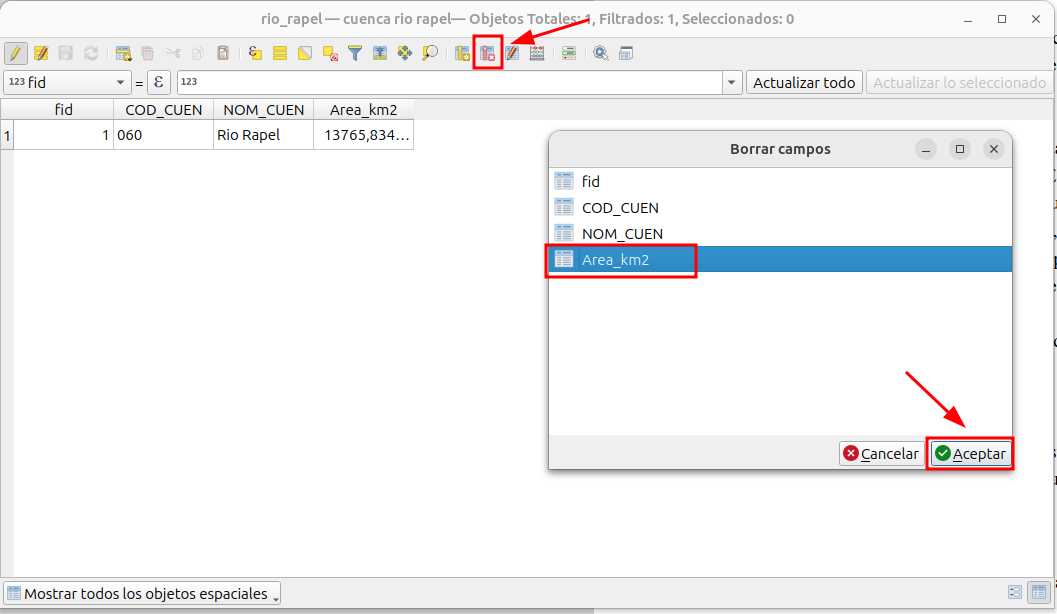
Task: Toggle editing mode pencil icon
Action: tap(16, 54)
